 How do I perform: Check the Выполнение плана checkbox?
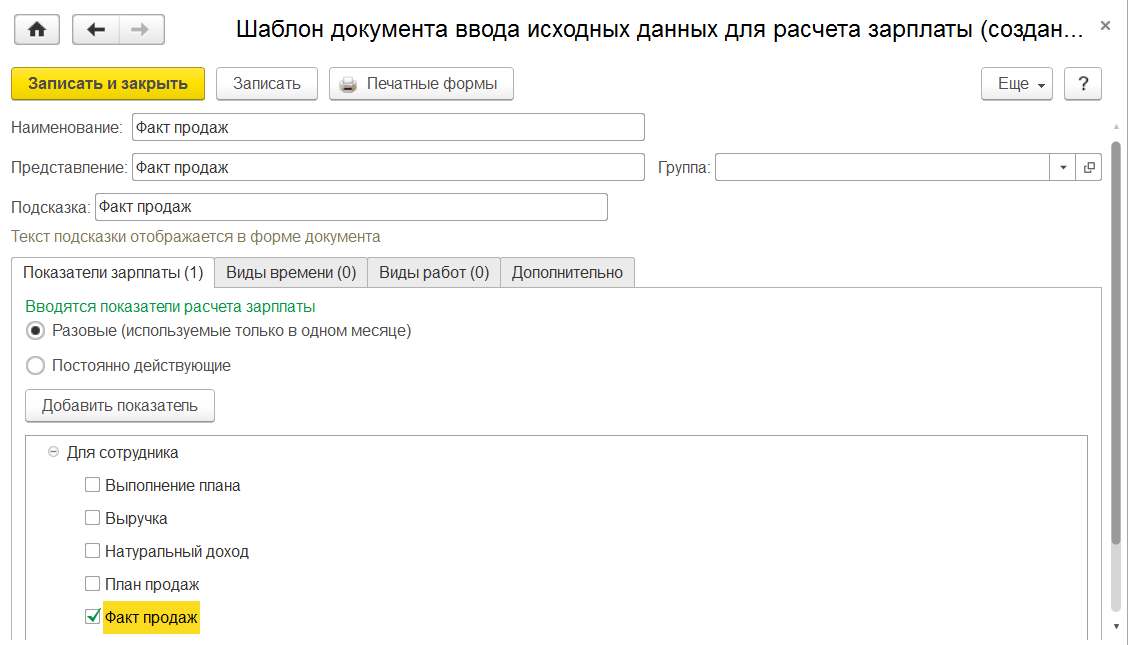[x=93, y=486]
